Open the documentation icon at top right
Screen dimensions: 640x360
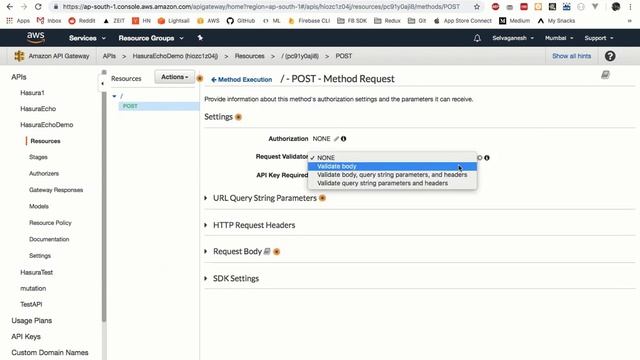(x=605, y=75)
